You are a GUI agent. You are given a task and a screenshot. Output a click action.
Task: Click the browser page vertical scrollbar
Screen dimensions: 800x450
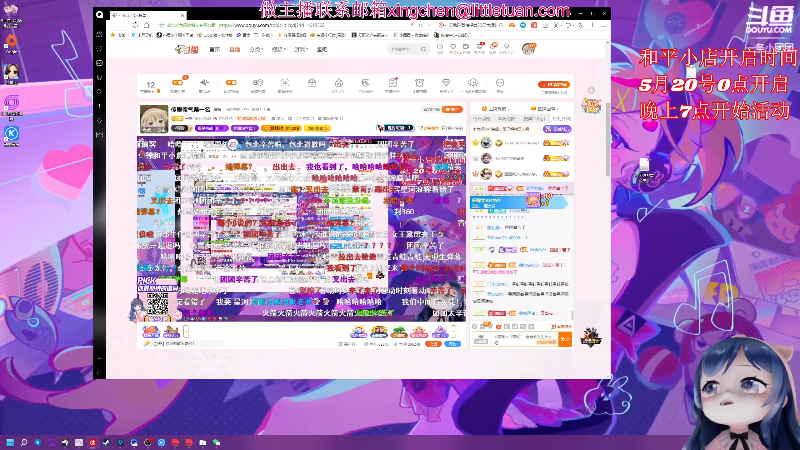click(x=608, y=140)
